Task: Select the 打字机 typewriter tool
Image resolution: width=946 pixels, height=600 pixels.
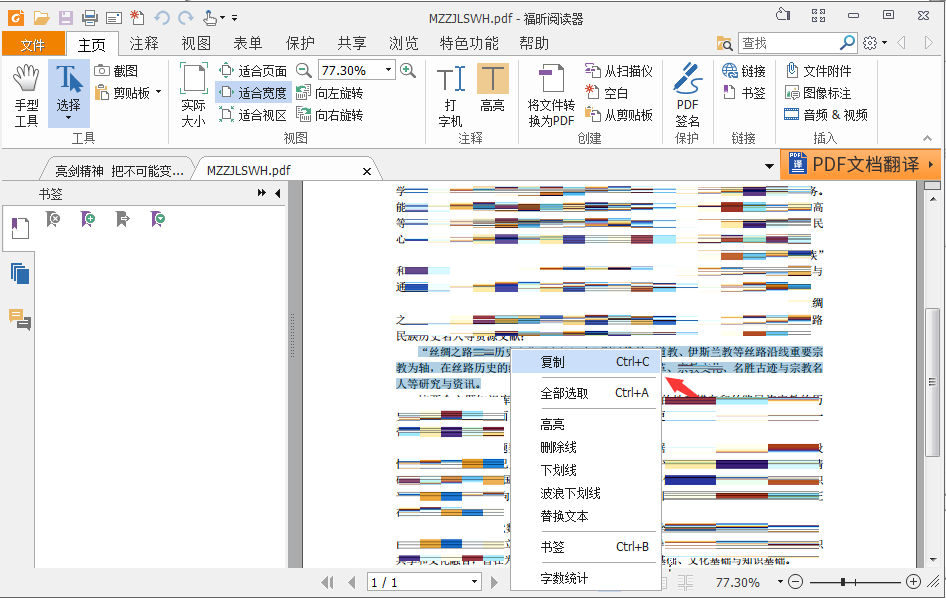Action: (x=450, y=90)
